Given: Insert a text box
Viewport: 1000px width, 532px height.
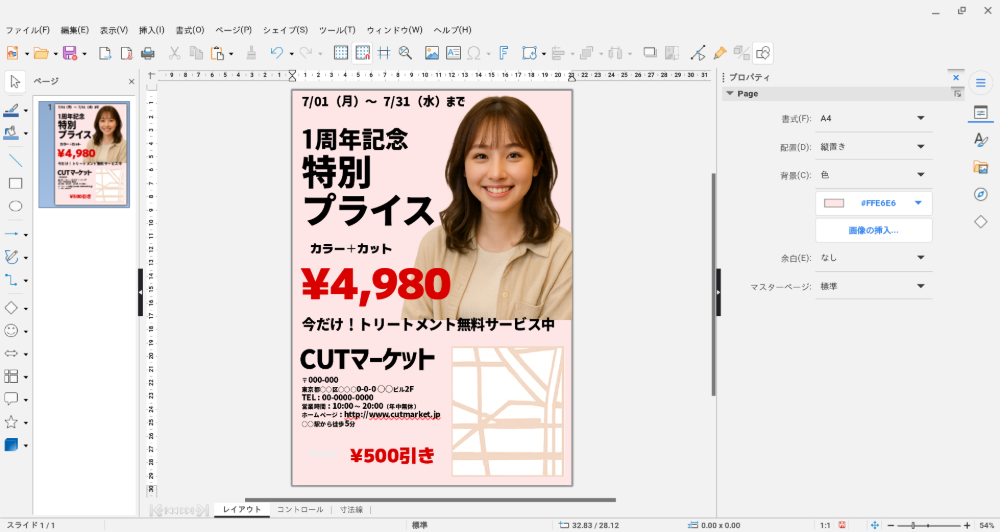Looking at the screenshot, I should point(453,54).
